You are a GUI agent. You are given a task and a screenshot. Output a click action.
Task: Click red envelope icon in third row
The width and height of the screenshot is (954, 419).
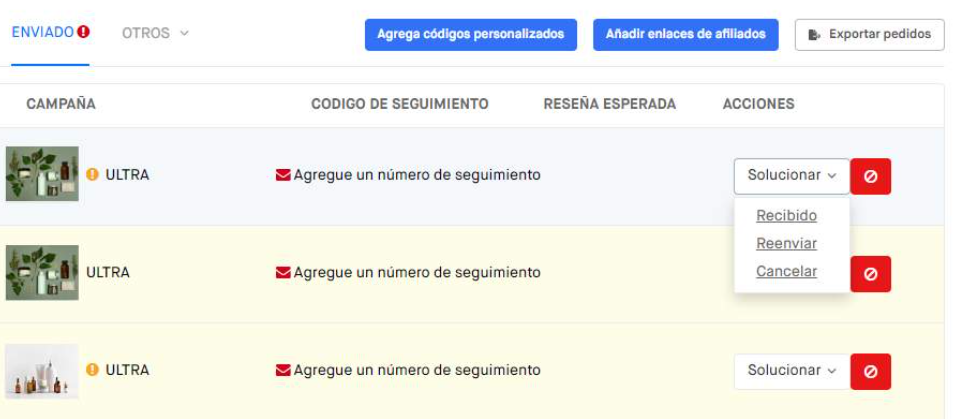[283, 370]
